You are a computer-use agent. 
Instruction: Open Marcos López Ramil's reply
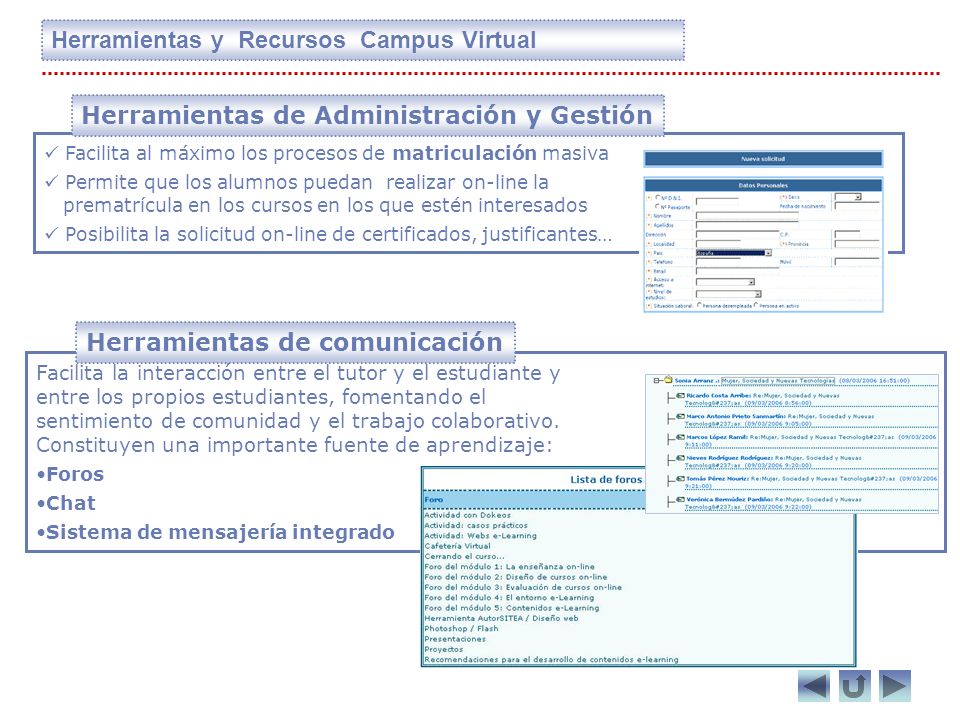pos(811,441)
